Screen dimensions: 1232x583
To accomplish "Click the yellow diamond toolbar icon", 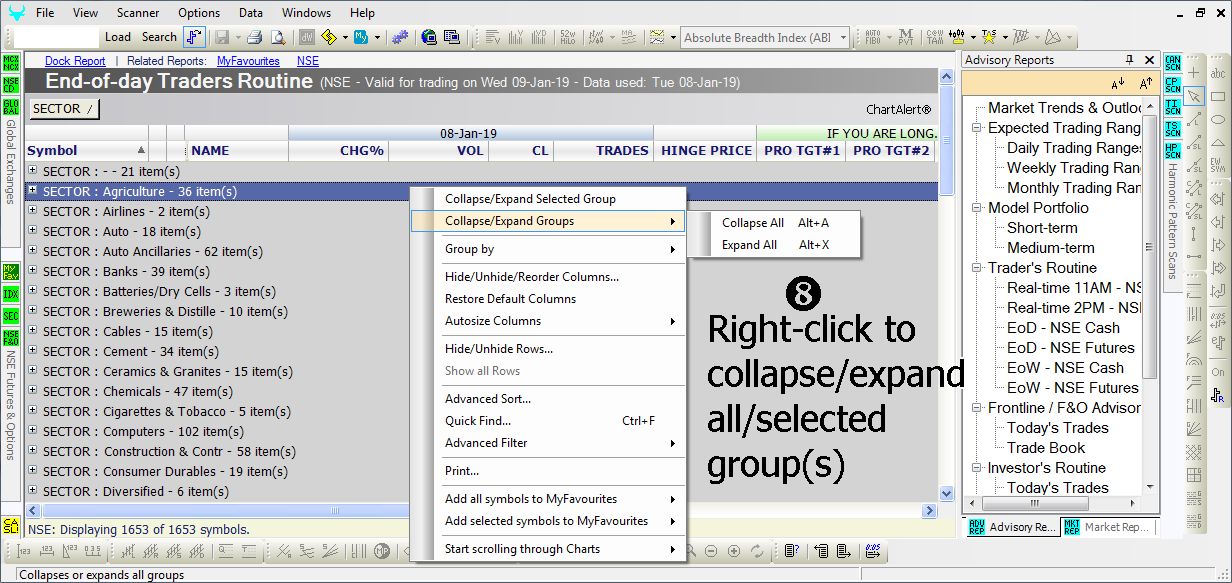I will (328, 37).
